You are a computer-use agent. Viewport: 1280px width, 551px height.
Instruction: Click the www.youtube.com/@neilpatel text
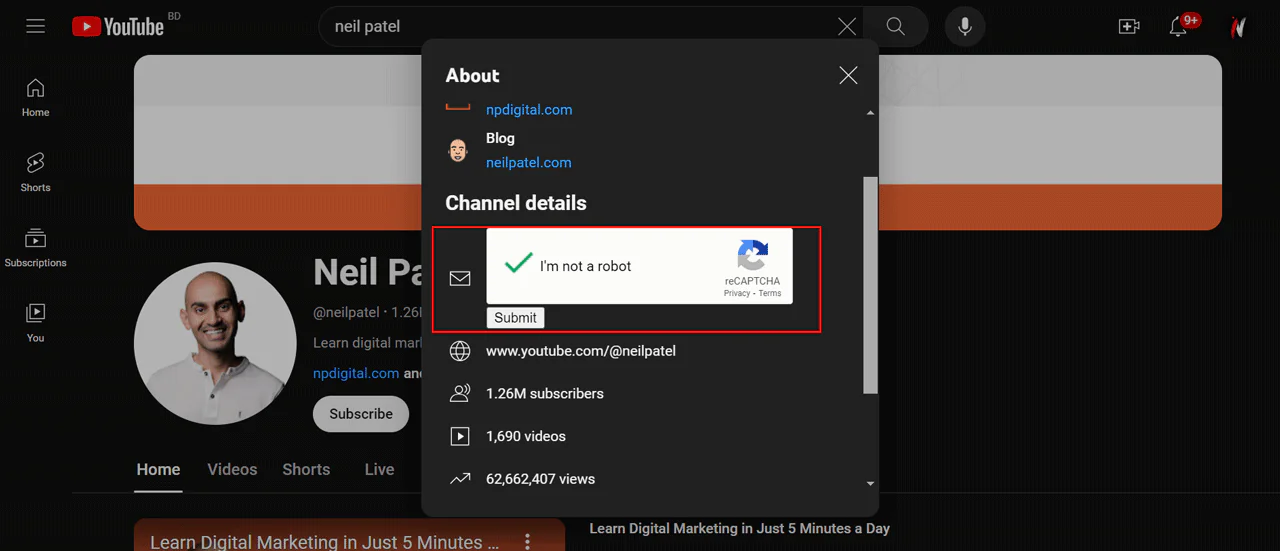coord(581,351)
